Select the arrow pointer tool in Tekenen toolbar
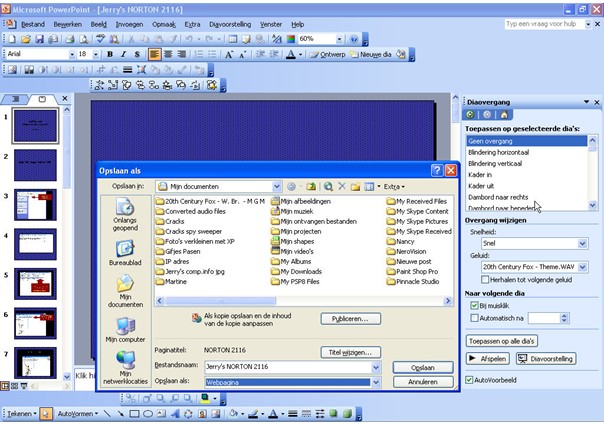 45,413
